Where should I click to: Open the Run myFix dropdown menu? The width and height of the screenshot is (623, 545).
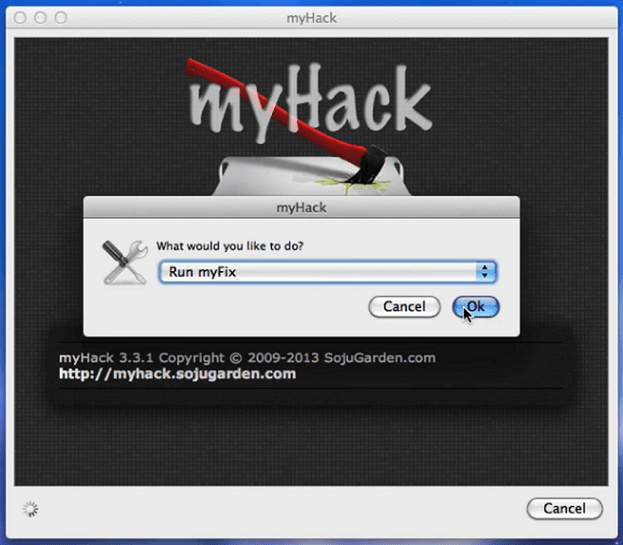coord(328,272)
